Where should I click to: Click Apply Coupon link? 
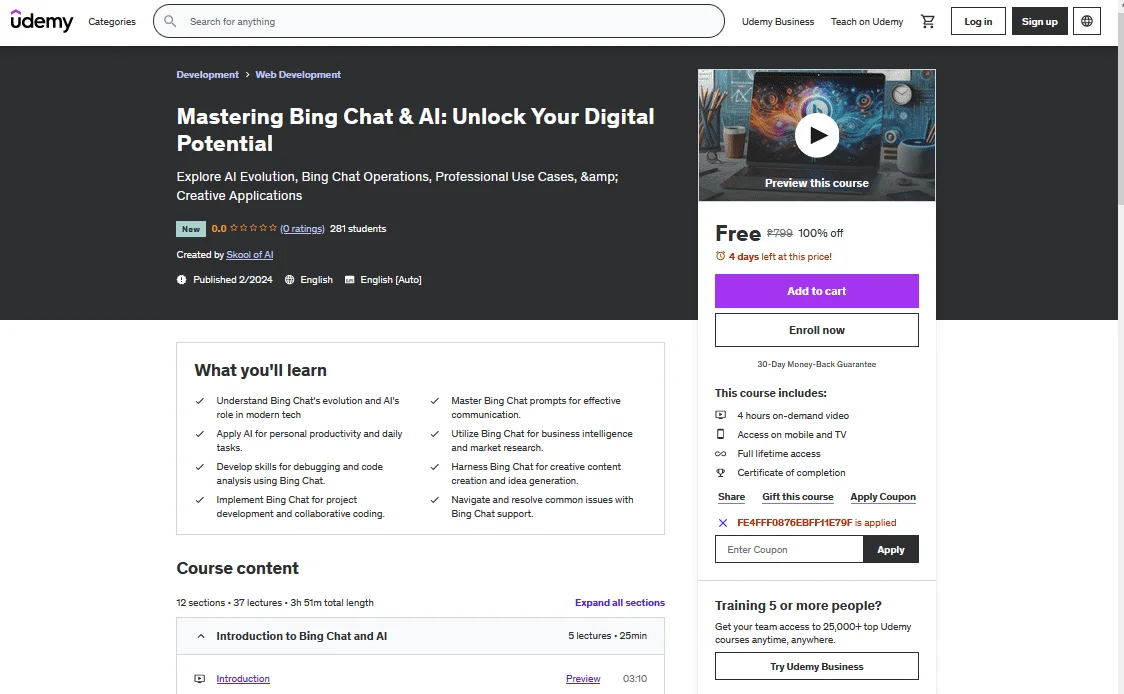tap(883, 497)
